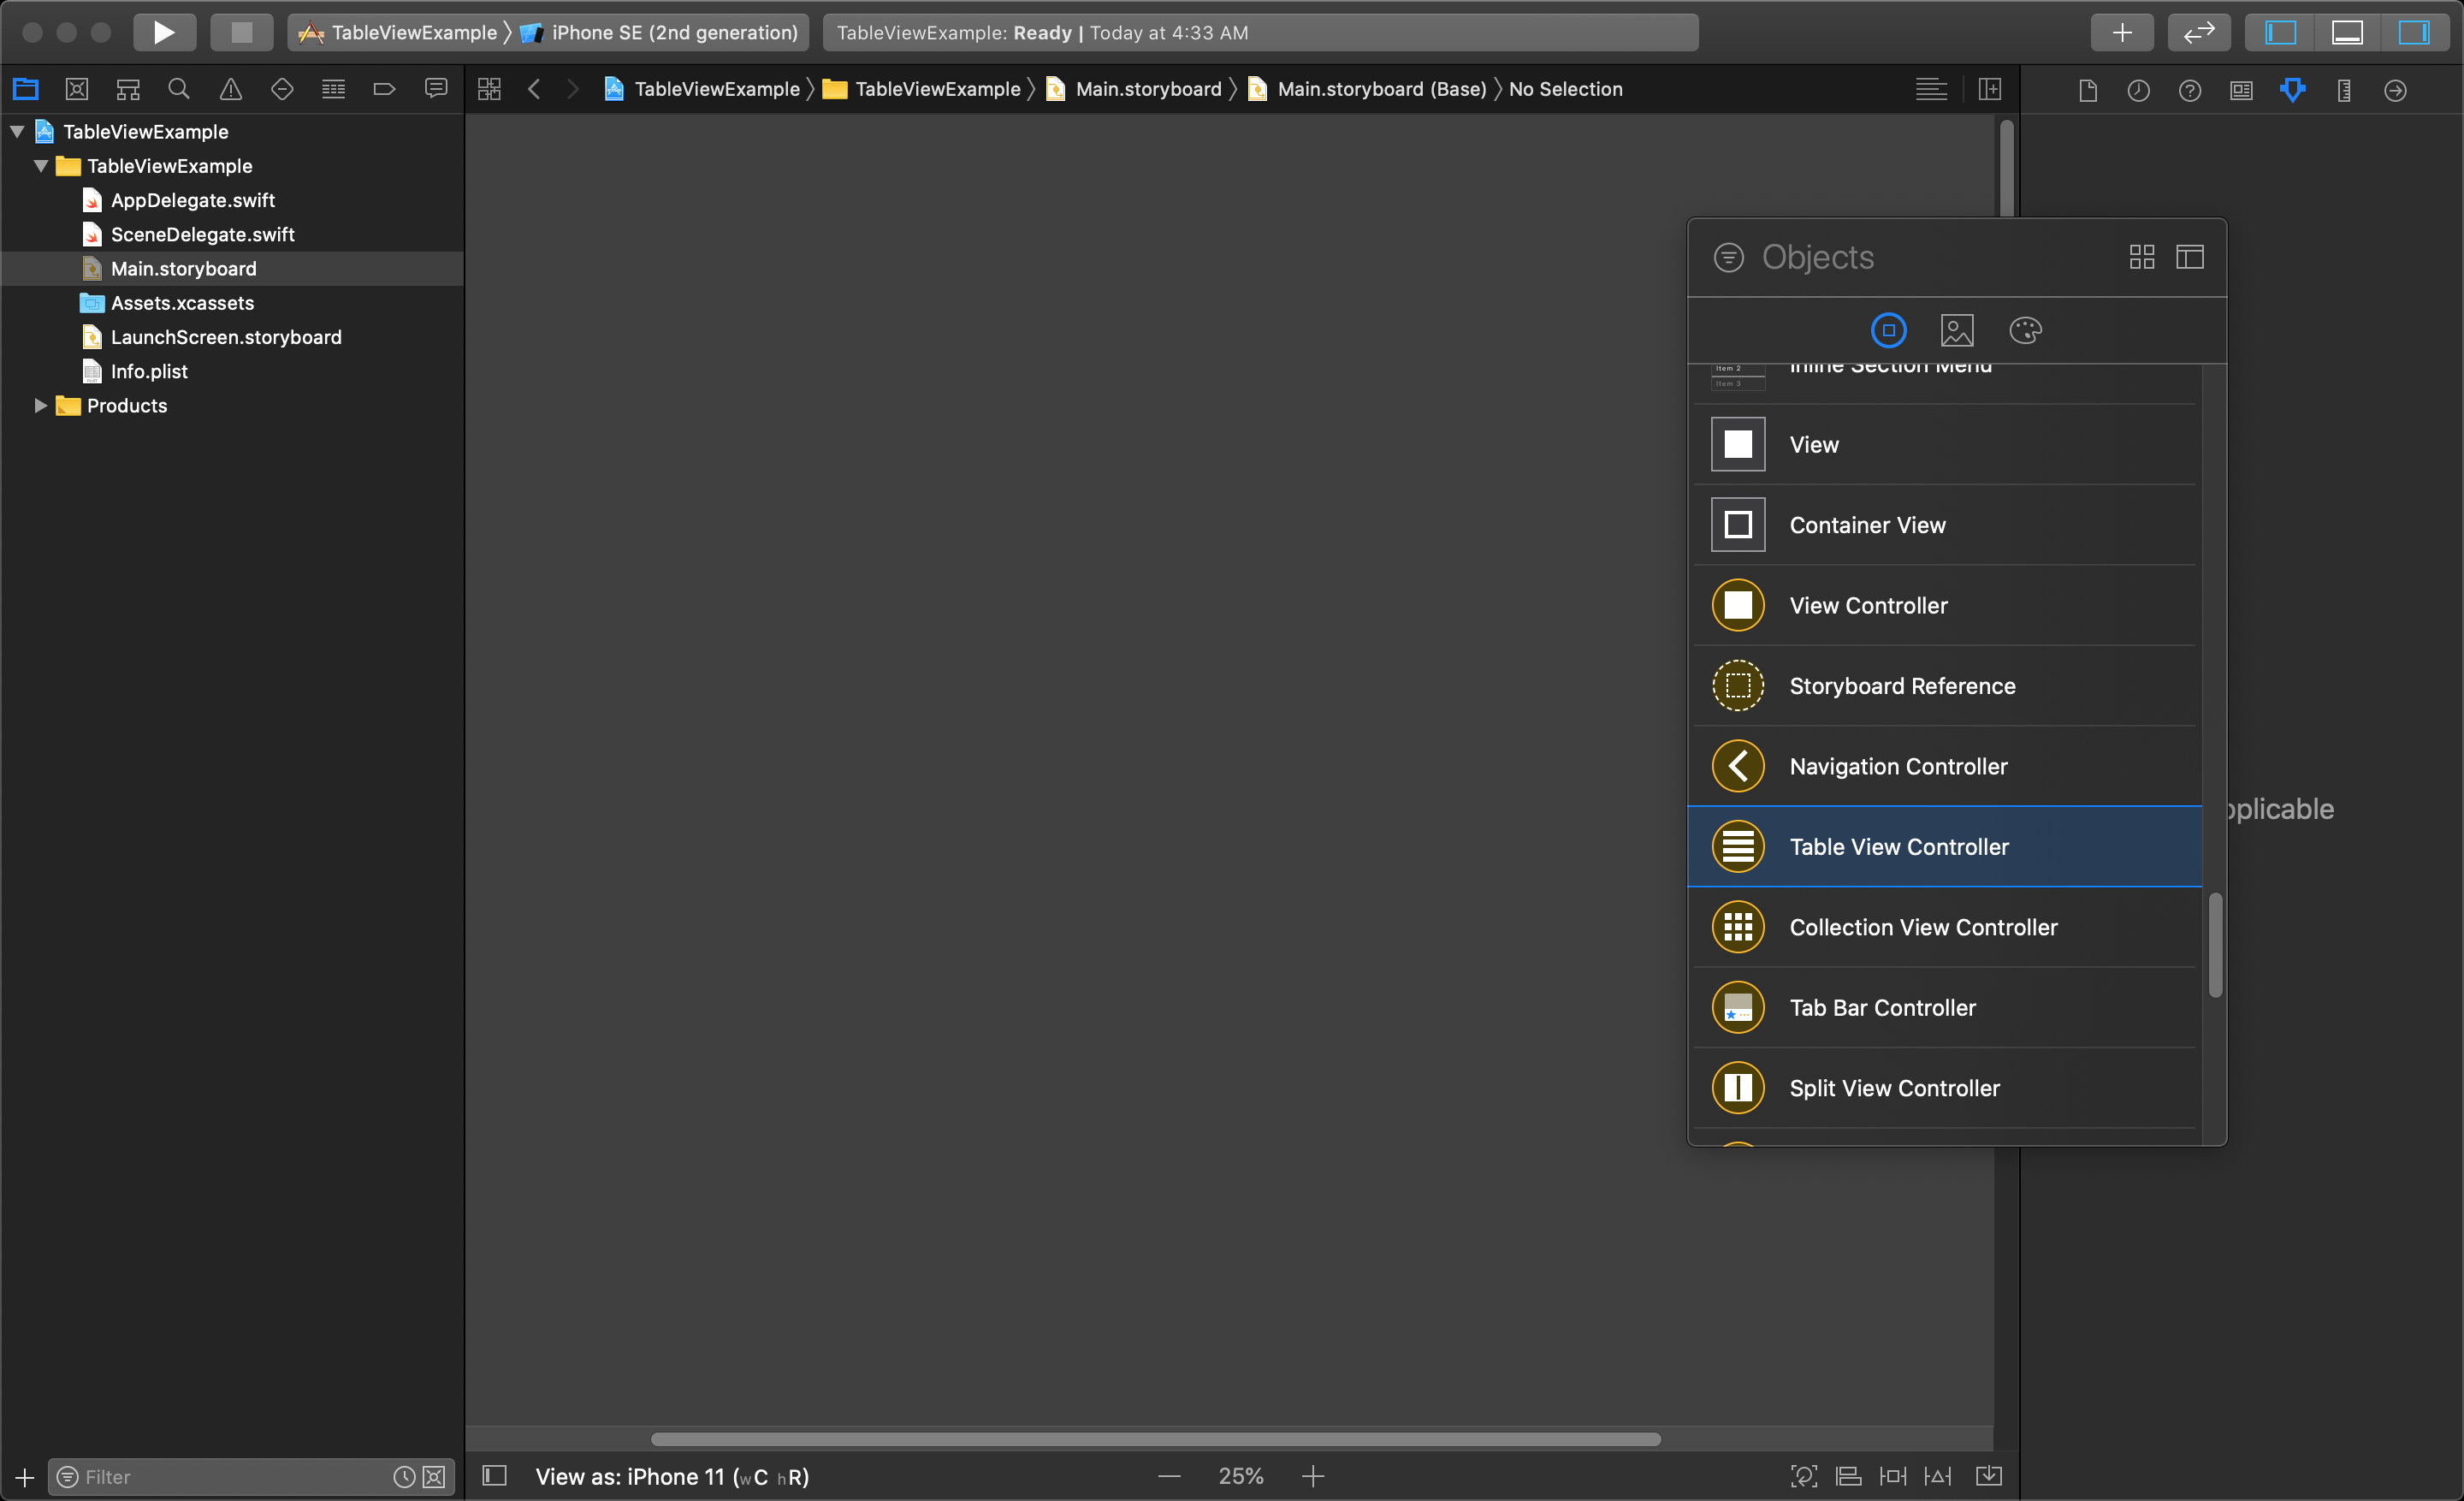Open Assets.xcassets in the navigator
This screenshot has width=2464, height=1501.
(x=182, y=303)
